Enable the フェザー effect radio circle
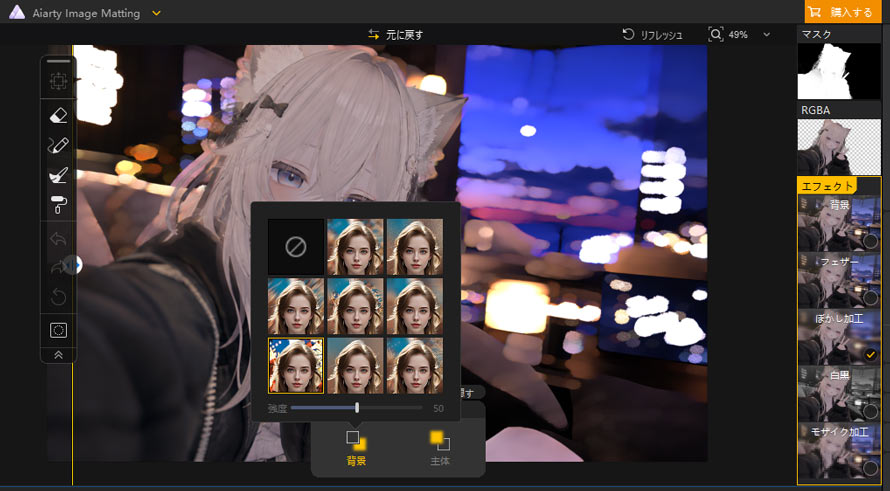 pyautogui.click(x=870, y=297)
